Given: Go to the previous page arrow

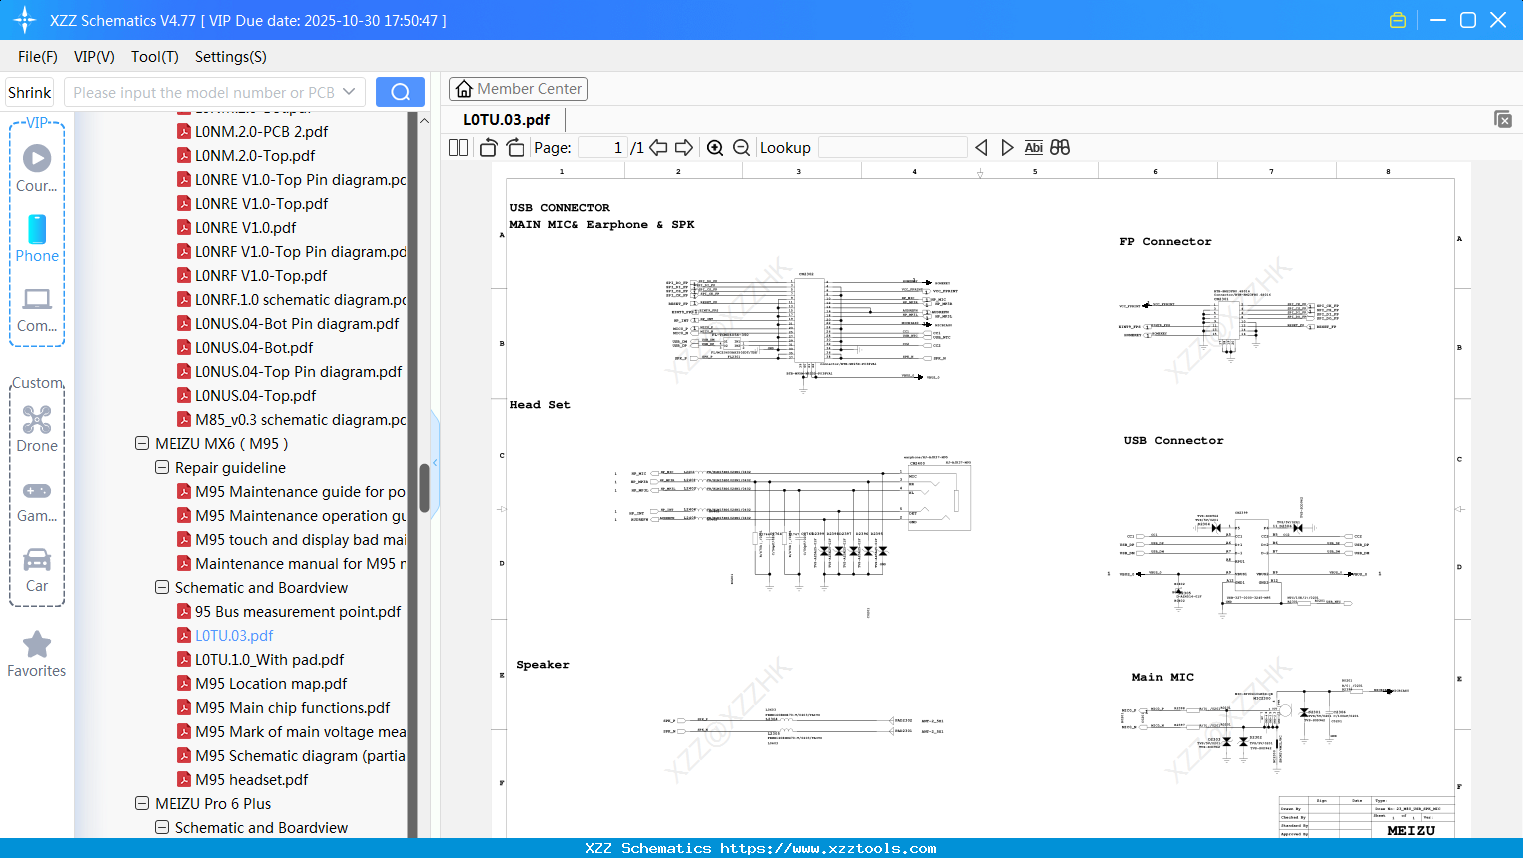Looking at the screenshot, I should (658, 147).
